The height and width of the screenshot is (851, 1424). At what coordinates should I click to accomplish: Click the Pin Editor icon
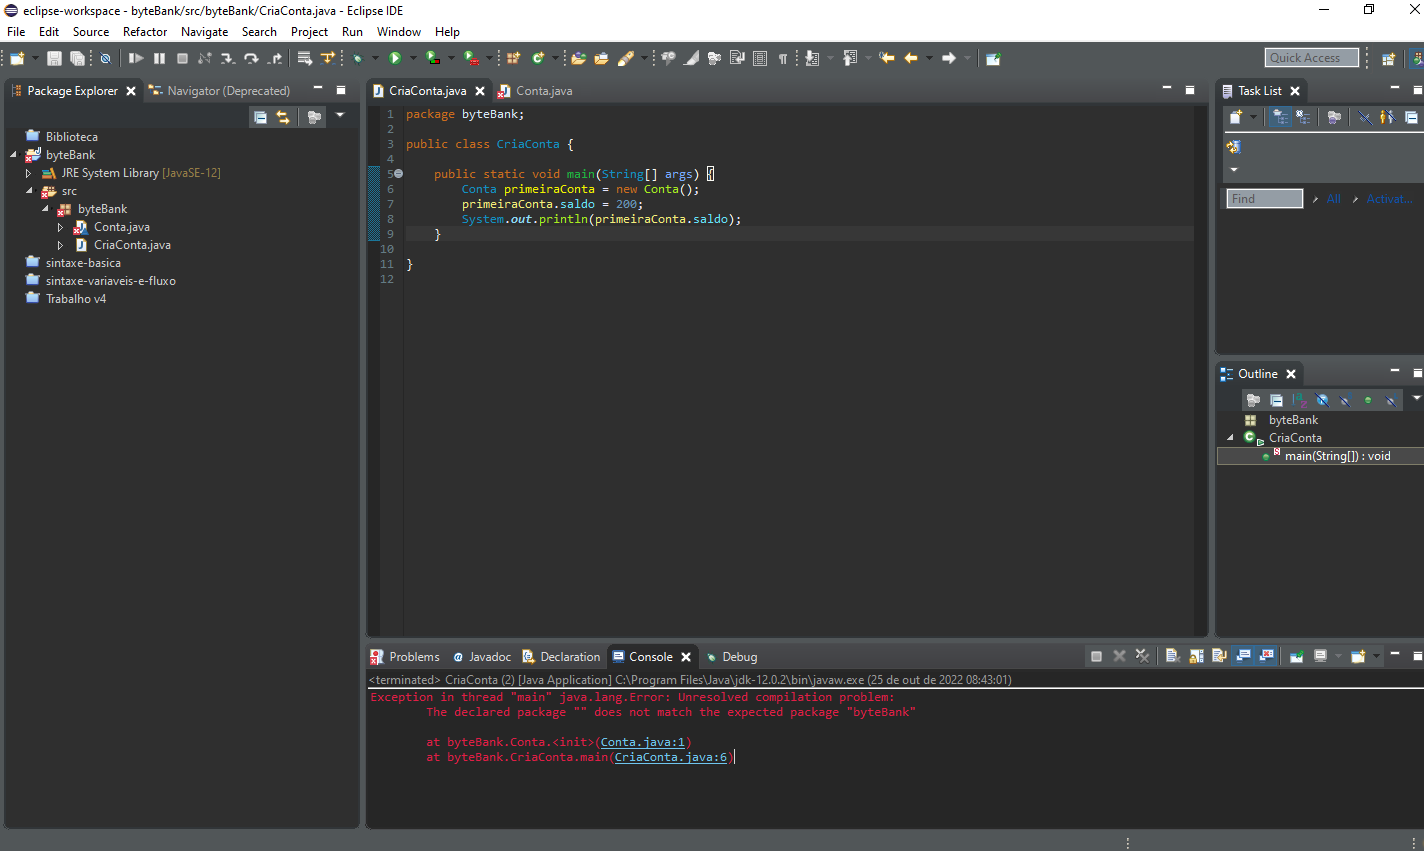click(993, 58)
